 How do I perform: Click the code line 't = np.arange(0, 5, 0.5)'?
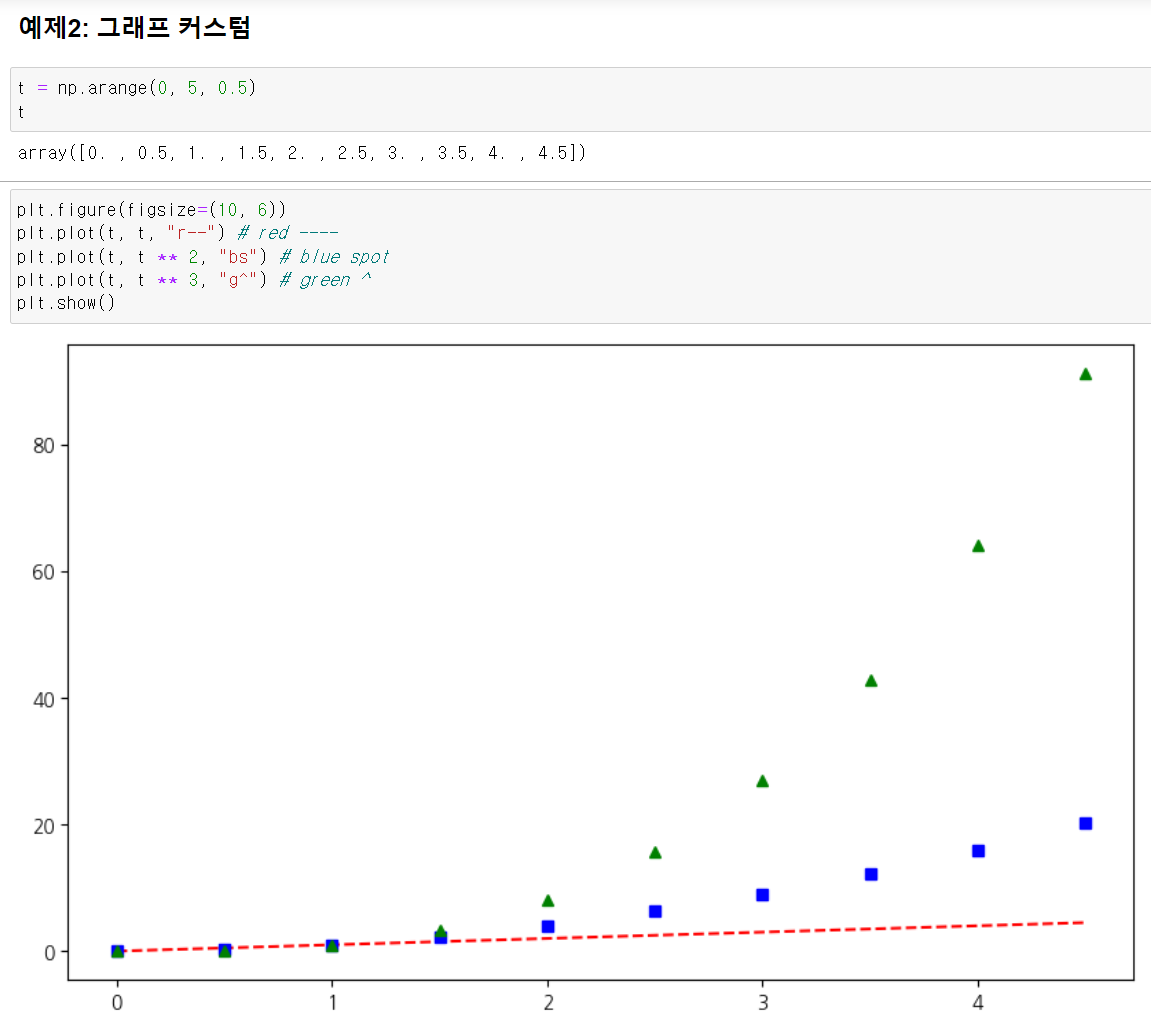point(137,88)
